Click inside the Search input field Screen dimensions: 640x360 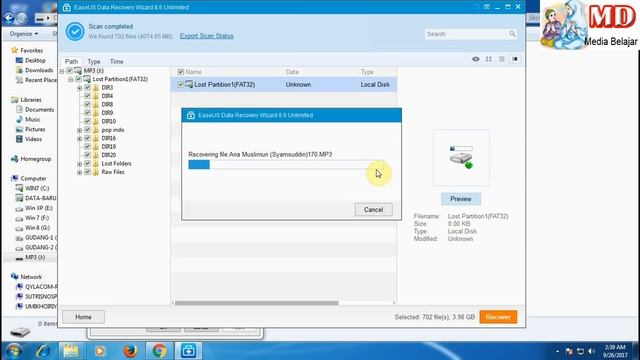pos(467,34)
